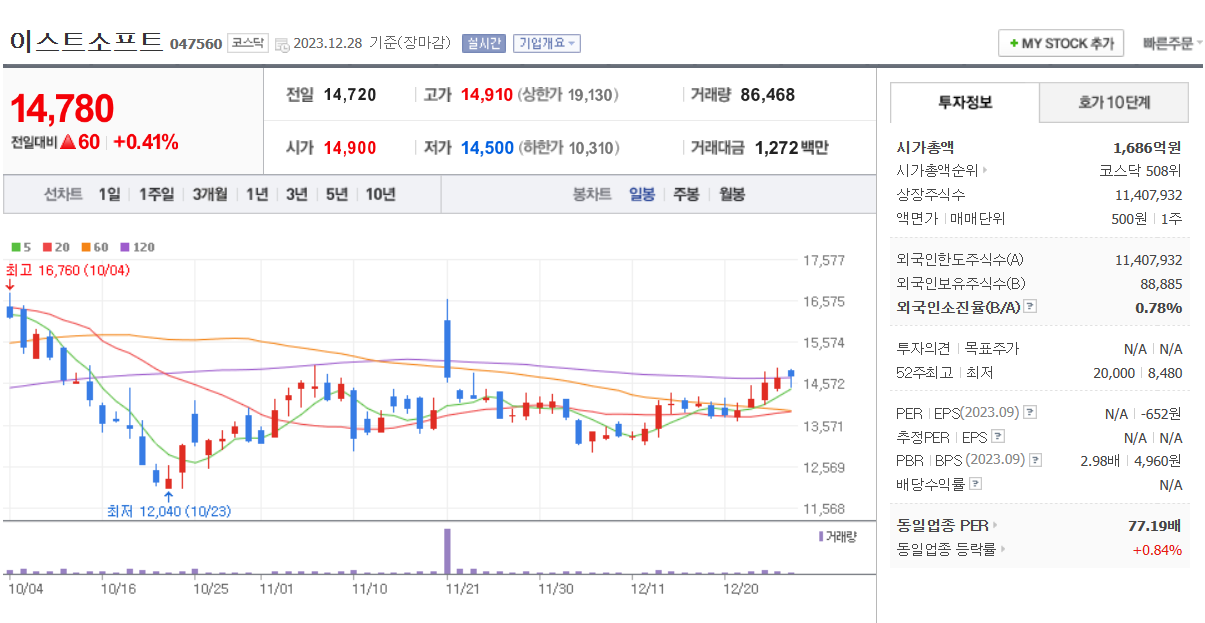Select the 주봉 candle chart

[686, 195]
